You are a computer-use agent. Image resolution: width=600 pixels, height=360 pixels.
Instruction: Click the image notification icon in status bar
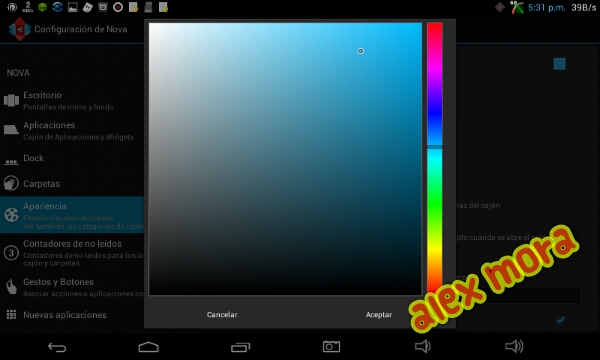pos(73,7)
